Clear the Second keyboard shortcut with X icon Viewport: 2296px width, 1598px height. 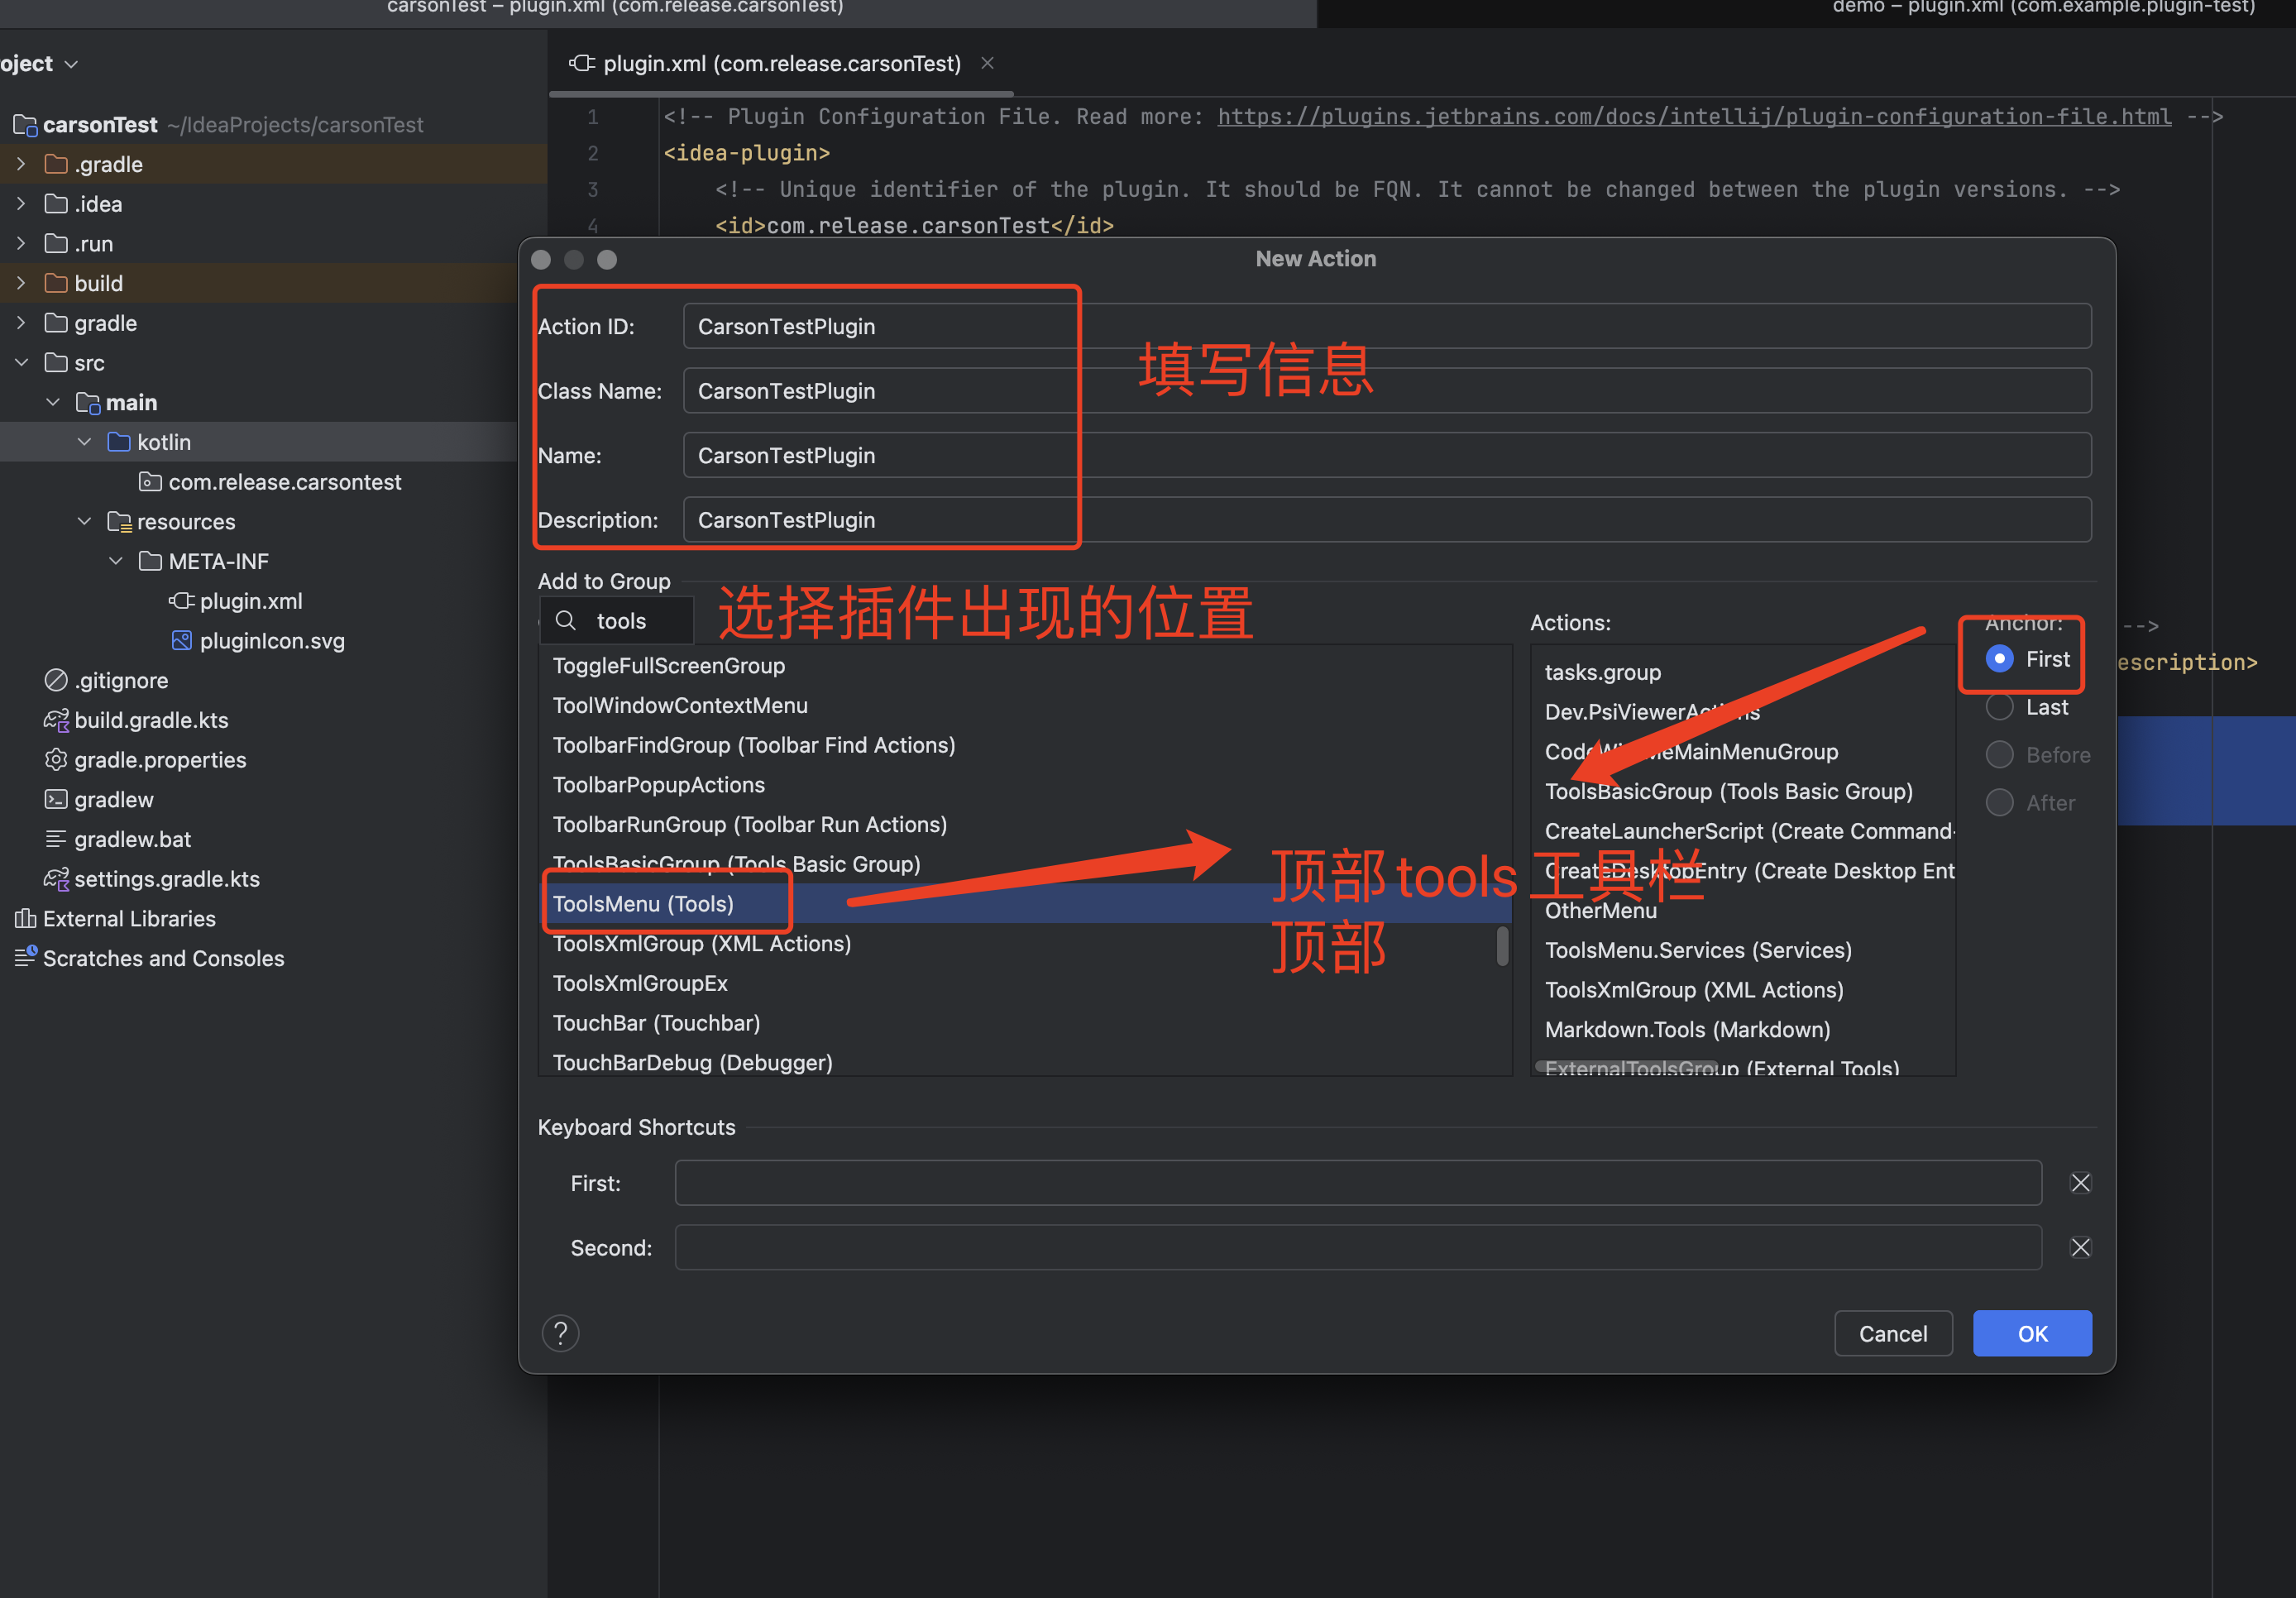pyautogui.click(x=2080, y=1247)
